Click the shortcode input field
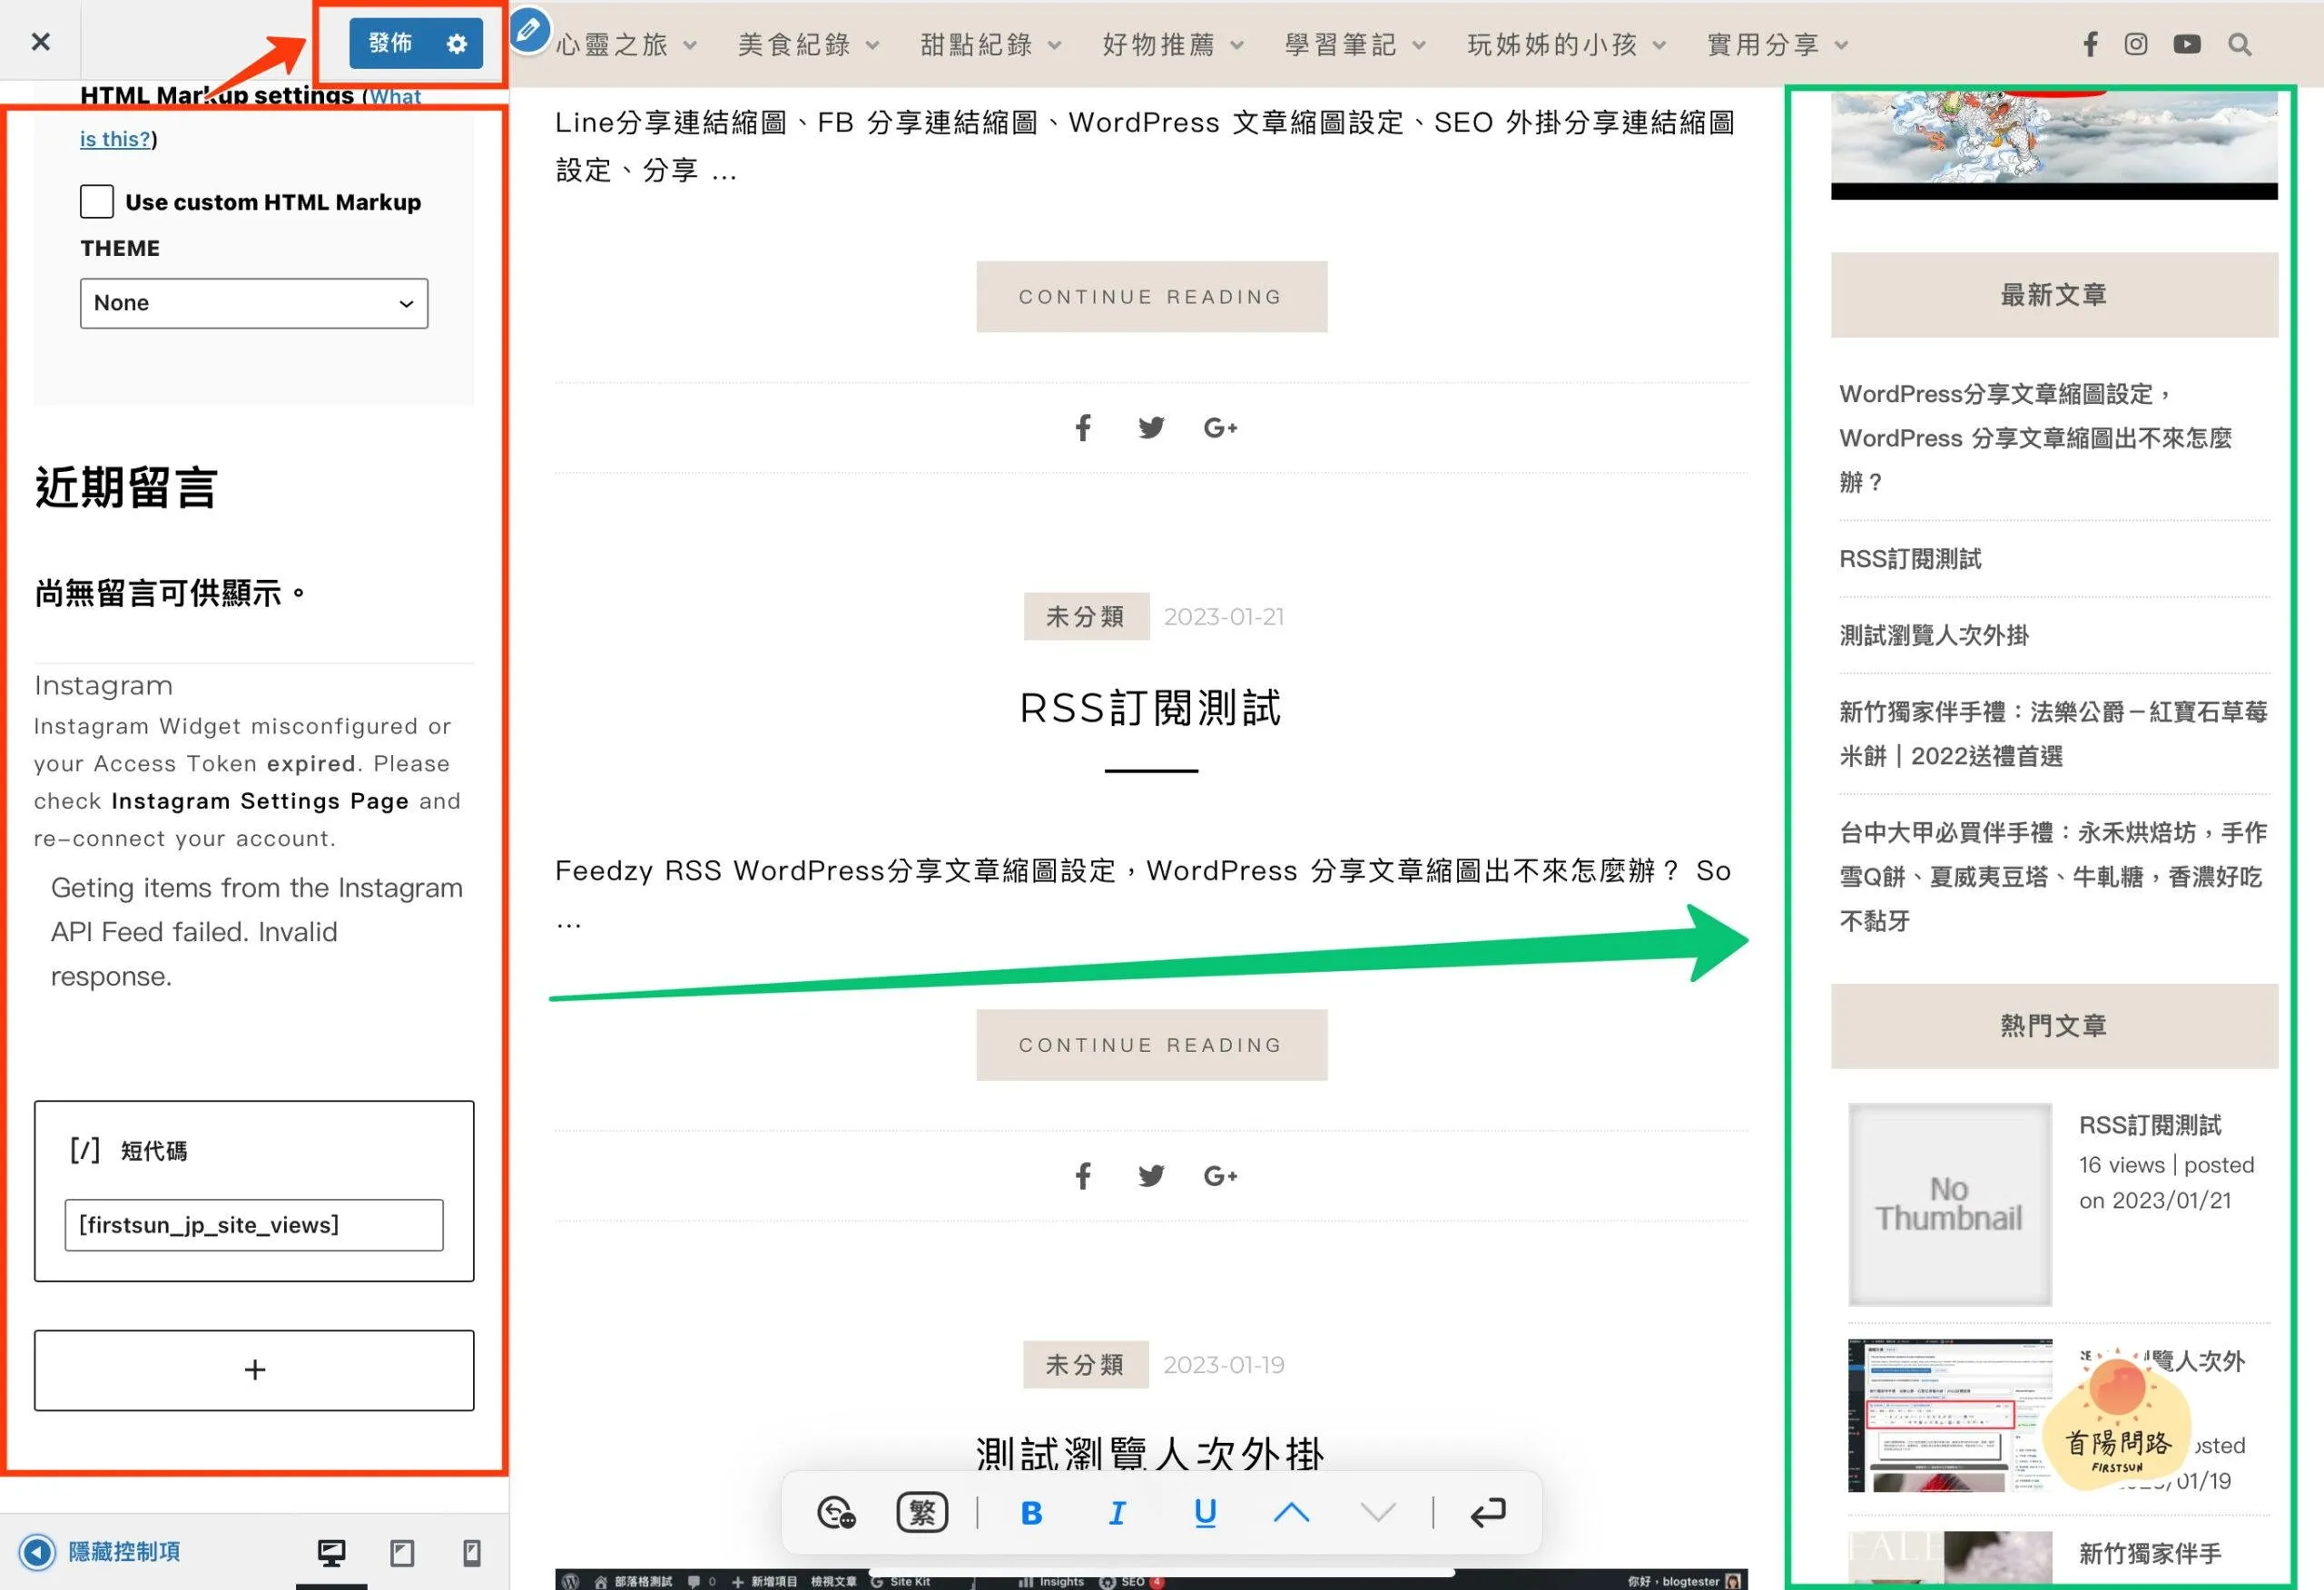The image size is (2324, 1590). tap(254, 1225)
